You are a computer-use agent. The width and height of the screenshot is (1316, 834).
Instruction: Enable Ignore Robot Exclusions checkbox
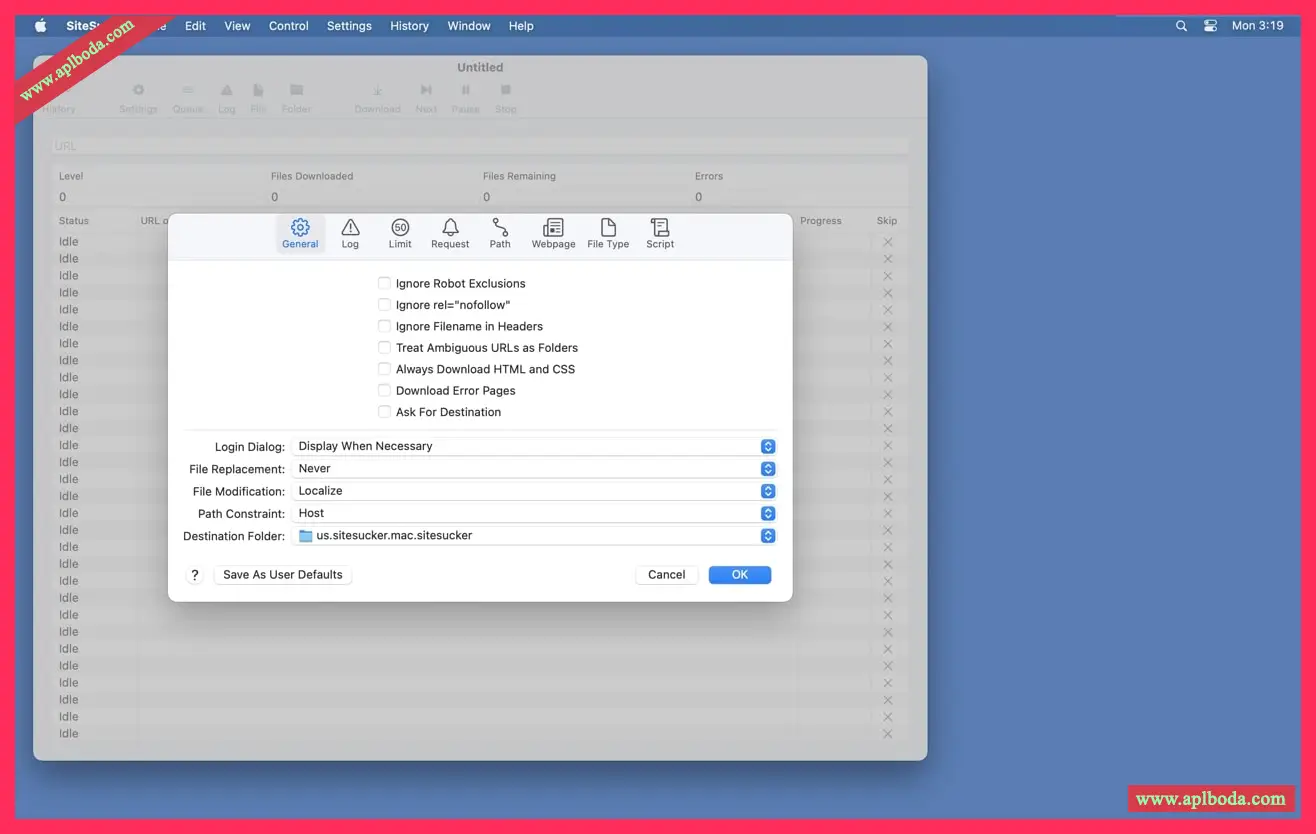384,283
